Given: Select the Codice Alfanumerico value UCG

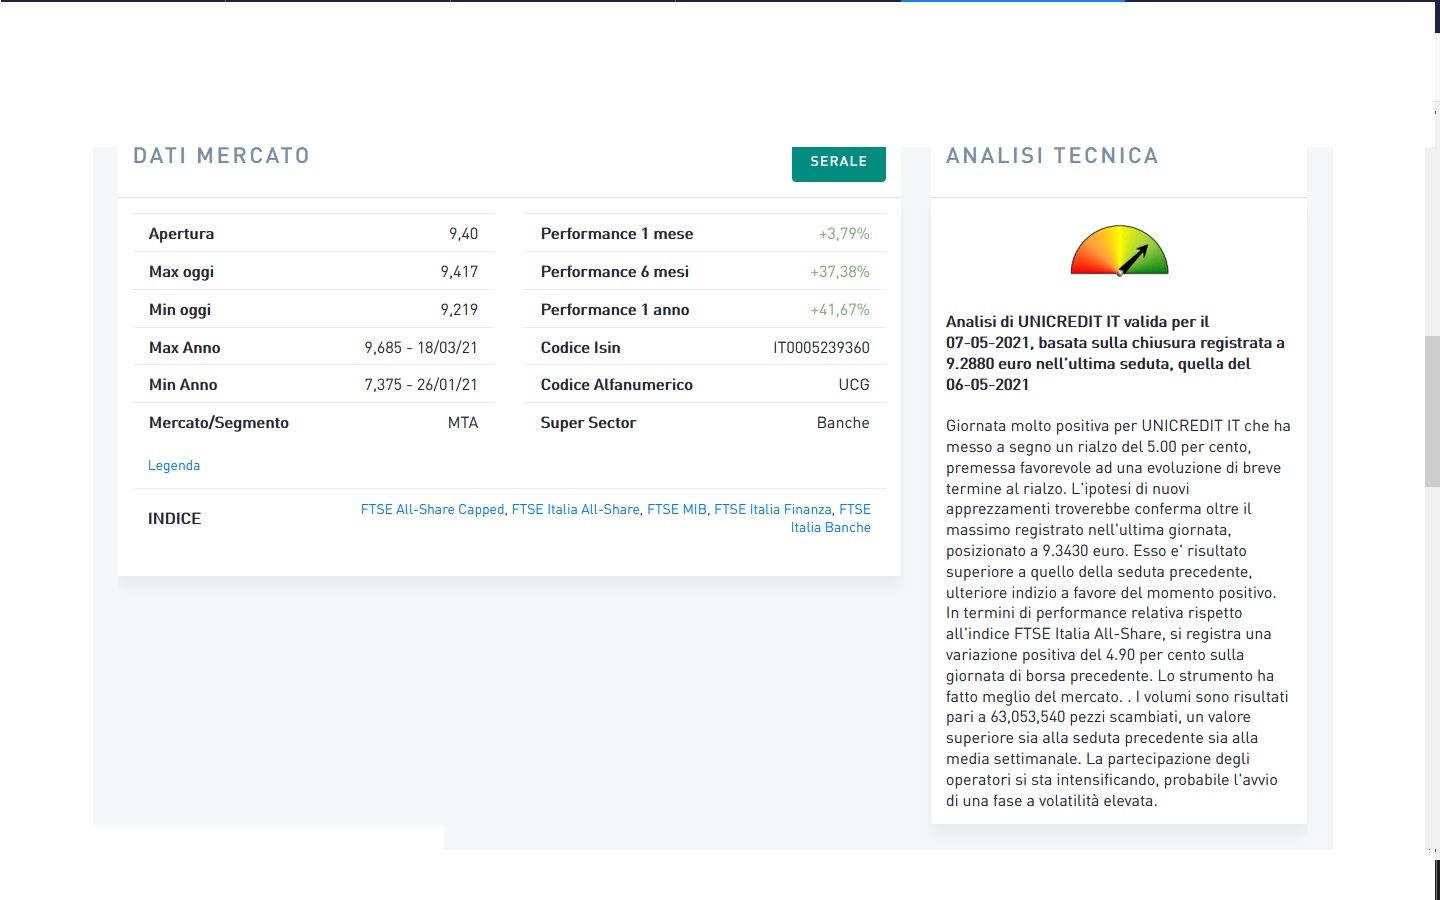Looking at the screenshot, I should point(854,385).
